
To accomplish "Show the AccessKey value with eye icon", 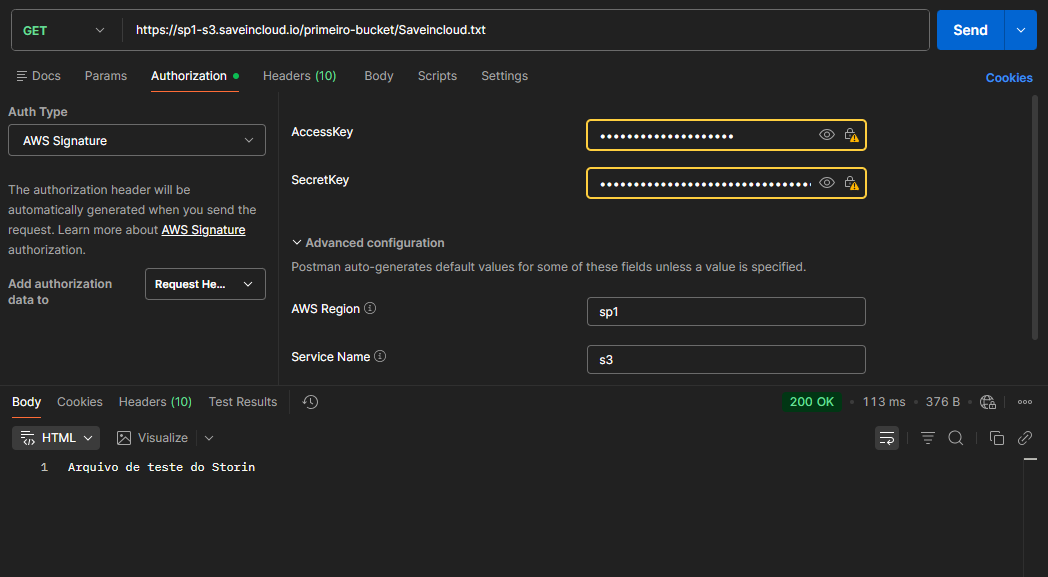I will pyautogui.click(x=827, y=135).
